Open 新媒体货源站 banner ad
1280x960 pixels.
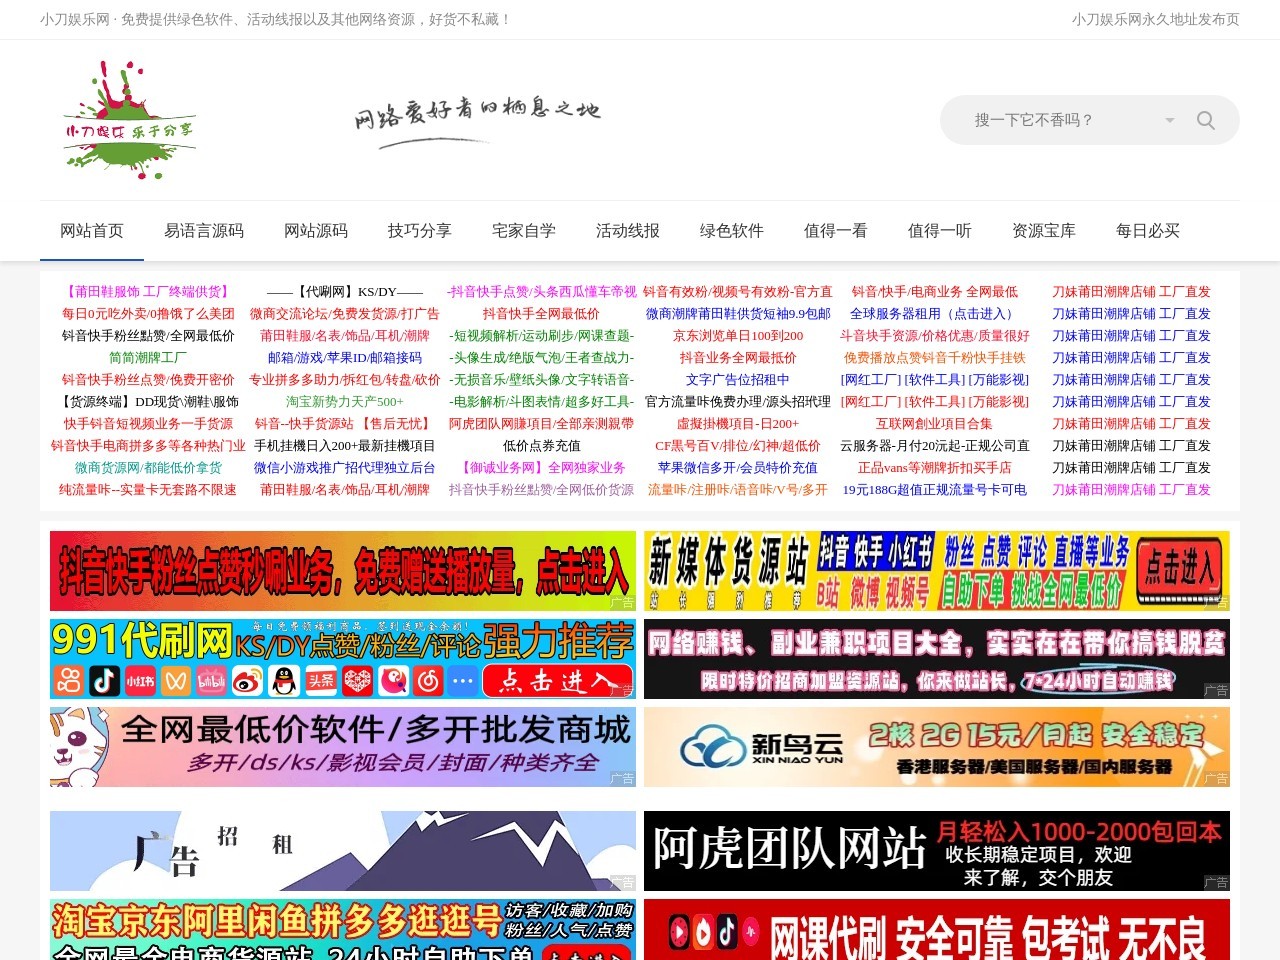tap(937, 571)
